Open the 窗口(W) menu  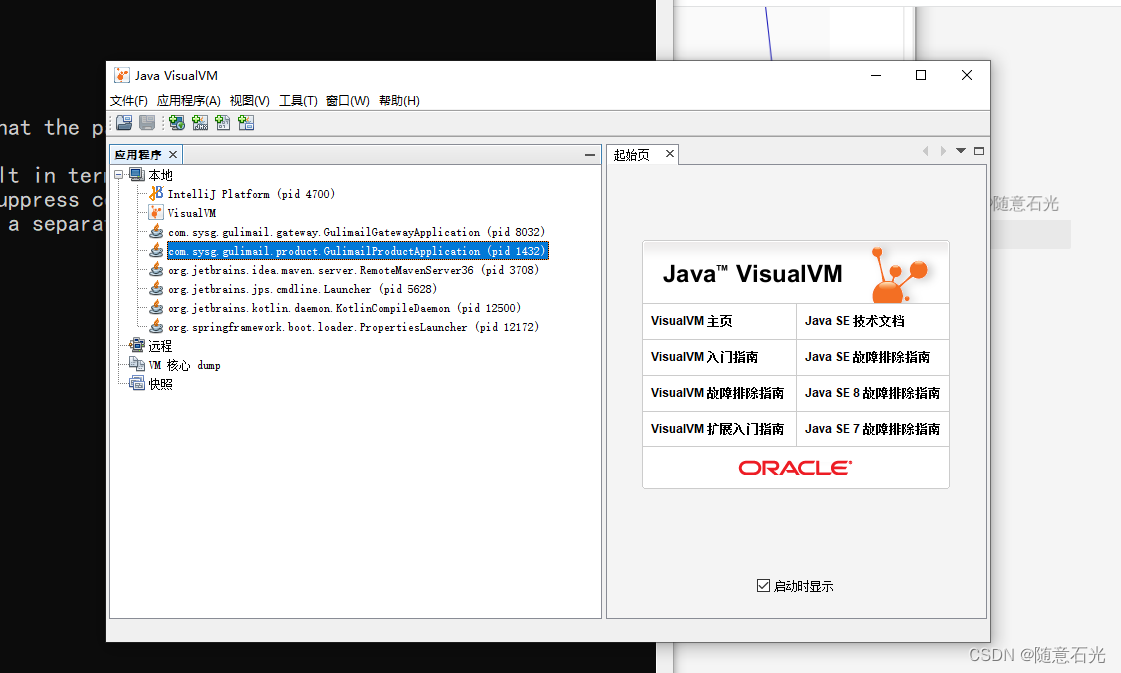point(348,101)
